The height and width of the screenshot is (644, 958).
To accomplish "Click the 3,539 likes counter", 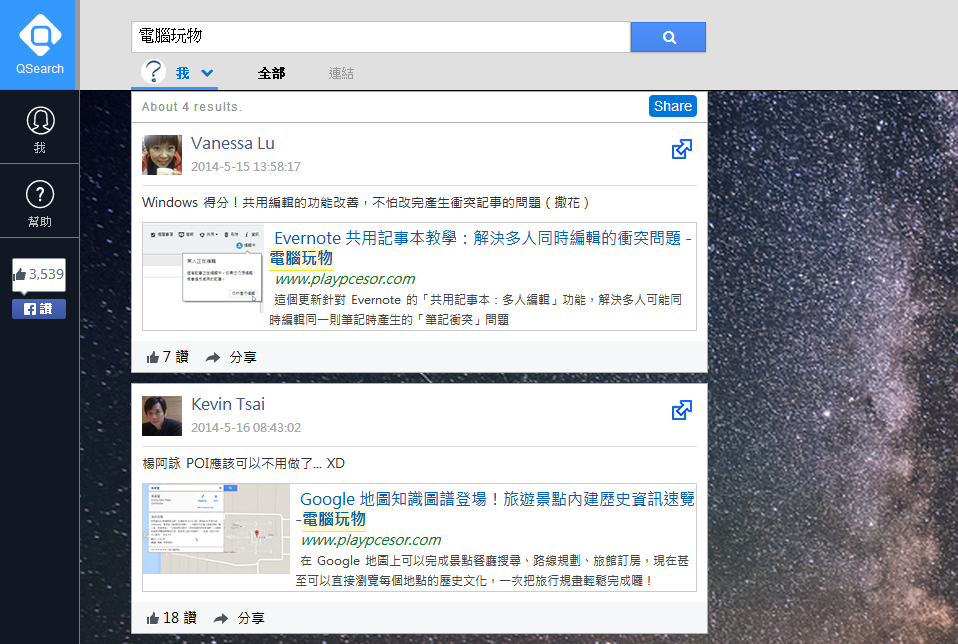I will click(x=39, y=274).
